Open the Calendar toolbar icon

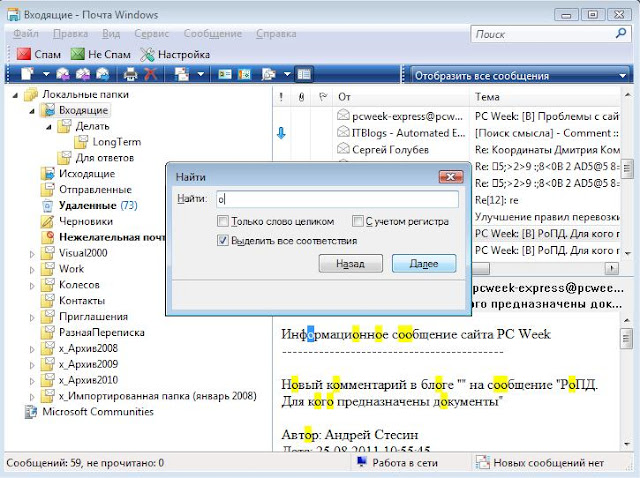point(244,74)
